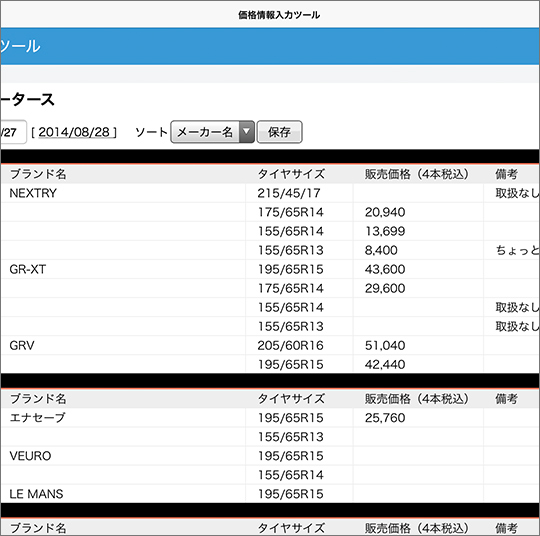The width and height of the screenshot is (540, 536).
Task: Select tire size 205/60R16
Action: pos(290,346)
